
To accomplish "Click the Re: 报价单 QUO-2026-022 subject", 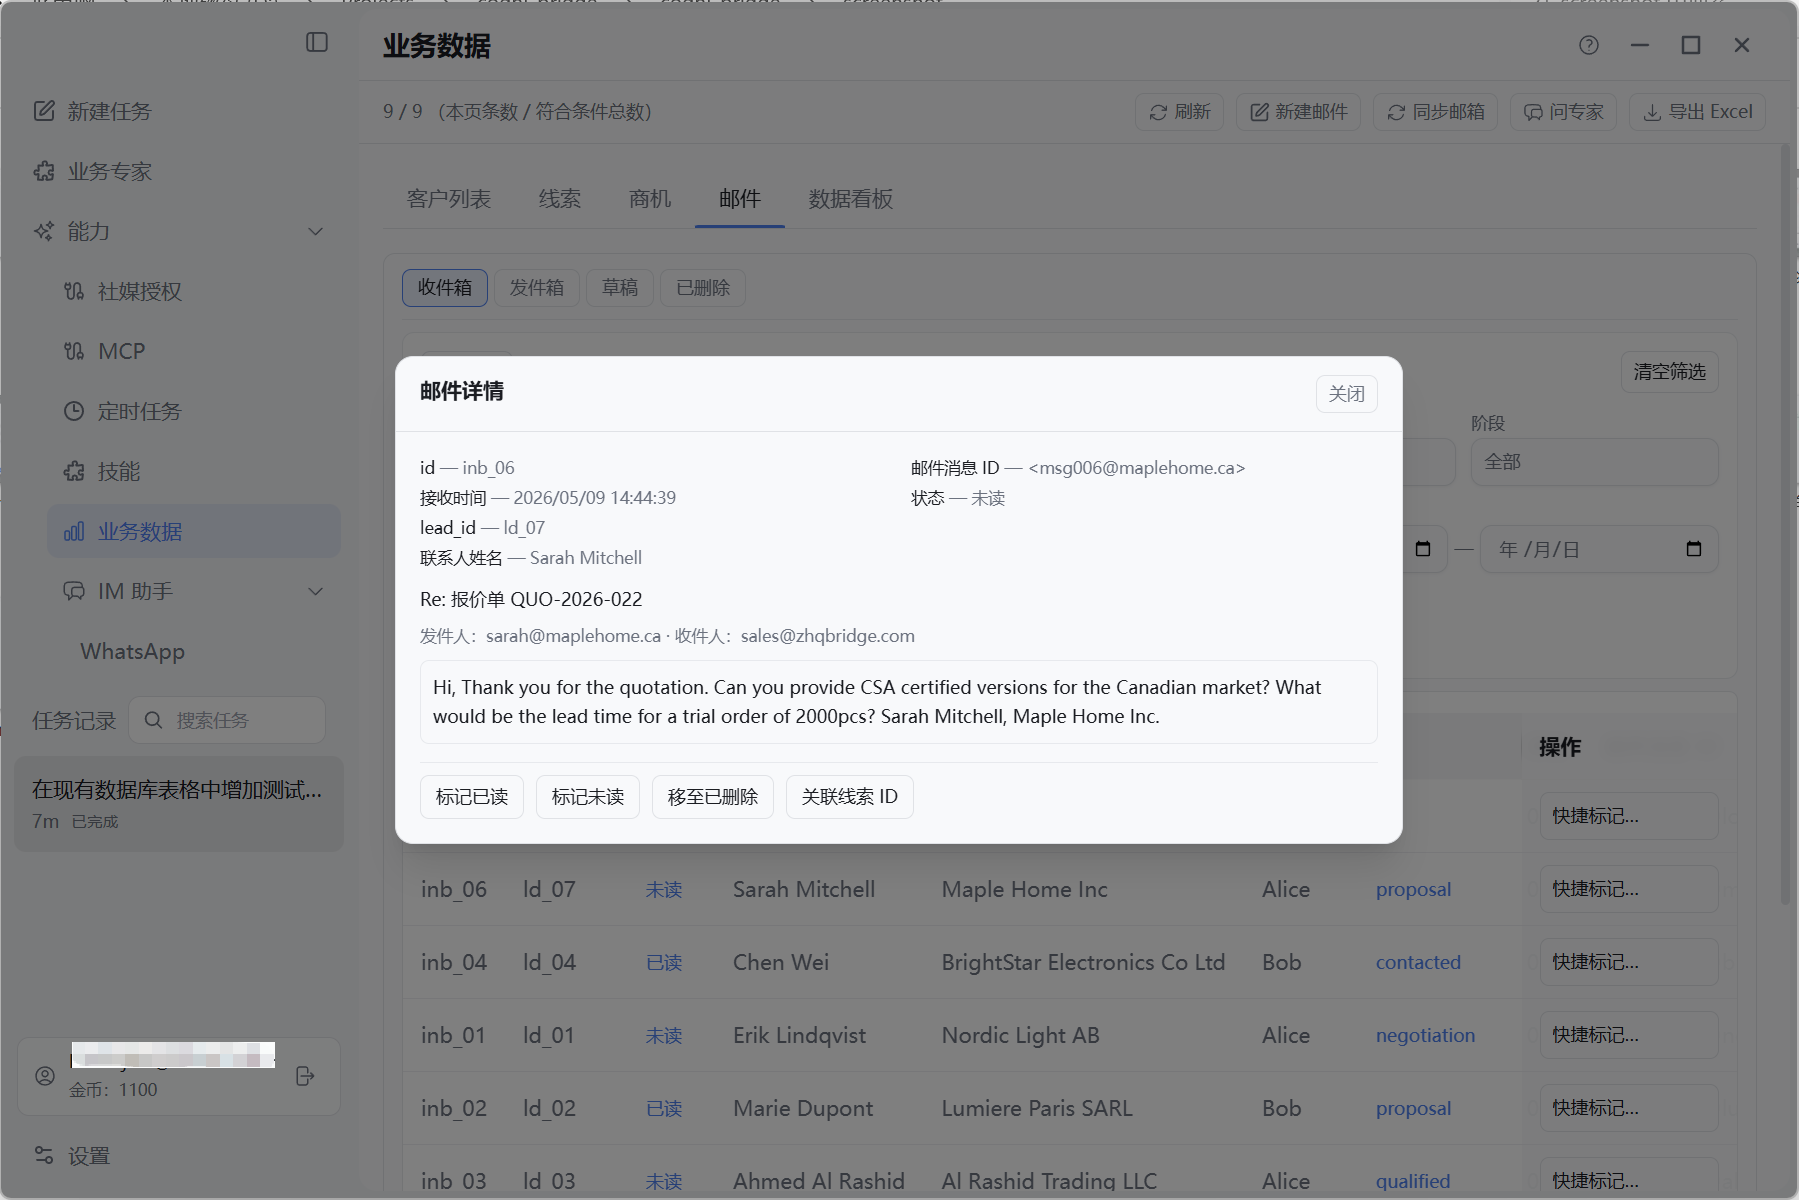I will point(531,599).
